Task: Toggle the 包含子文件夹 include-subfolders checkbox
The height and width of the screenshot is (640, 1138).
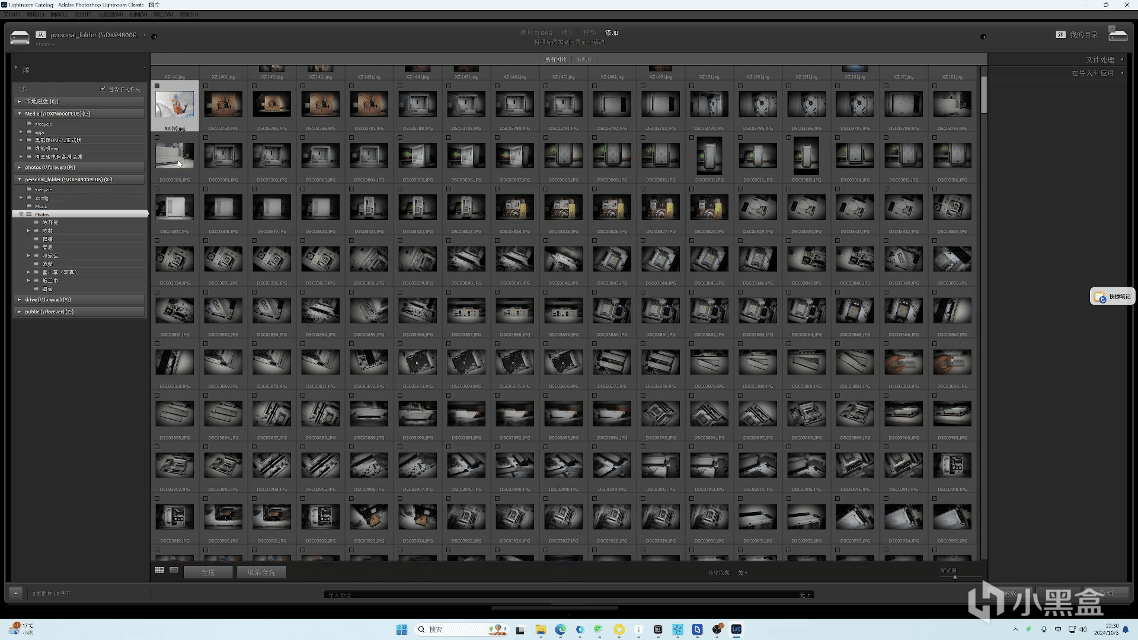Action: 103,89
